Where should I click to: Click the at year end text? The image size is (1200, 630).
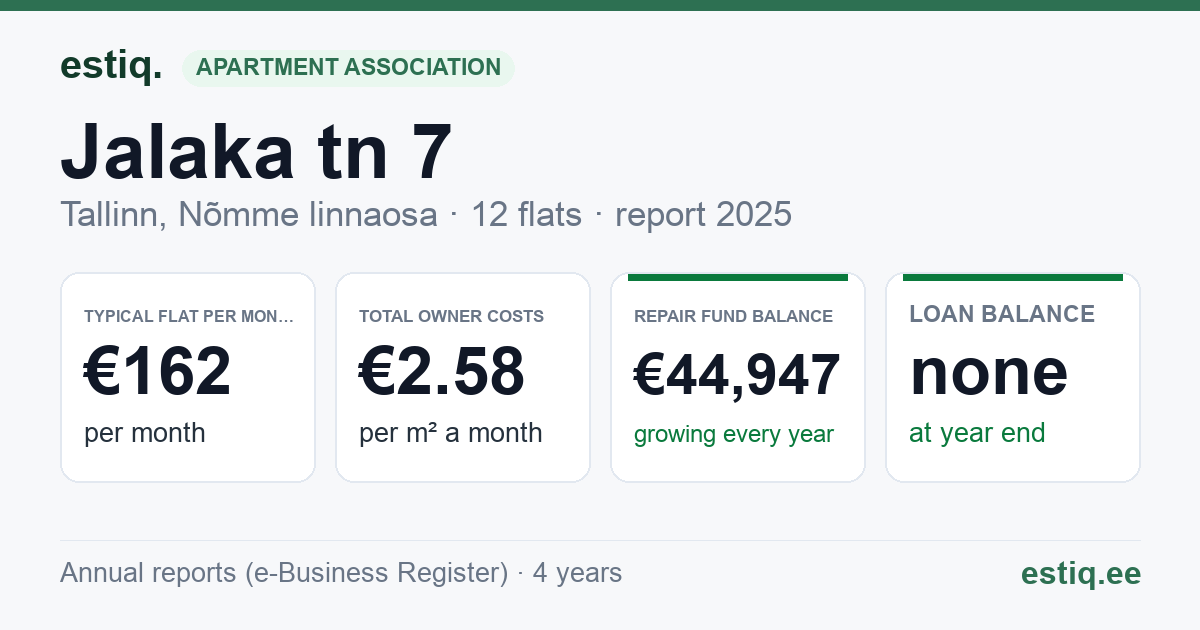tap(977, 433)
